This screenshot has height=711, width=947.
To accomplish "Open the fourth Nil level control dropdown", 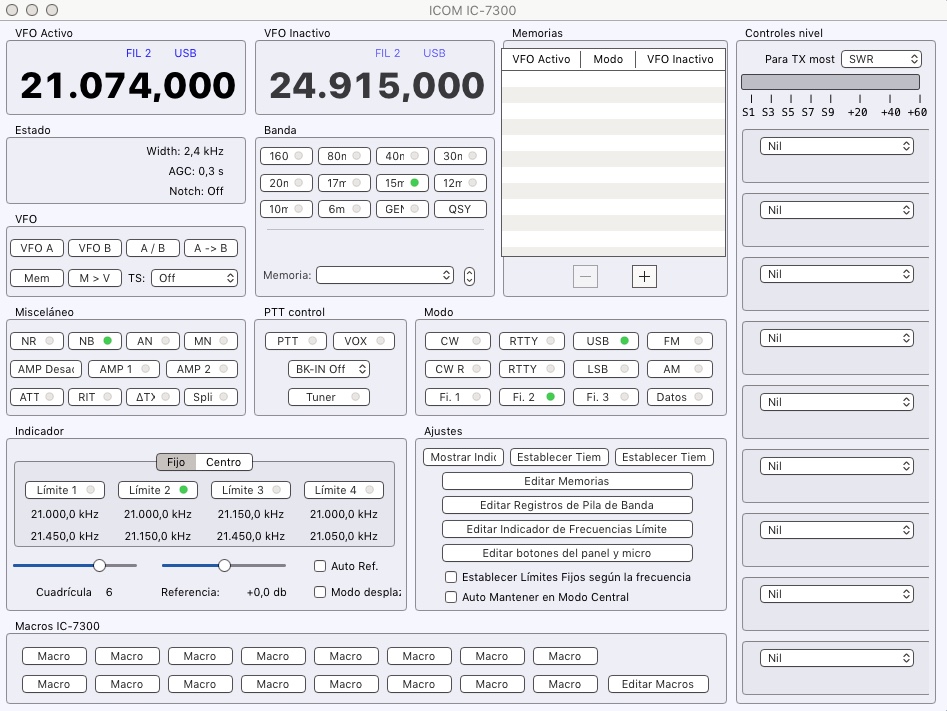I will click(x=836, y=338).
